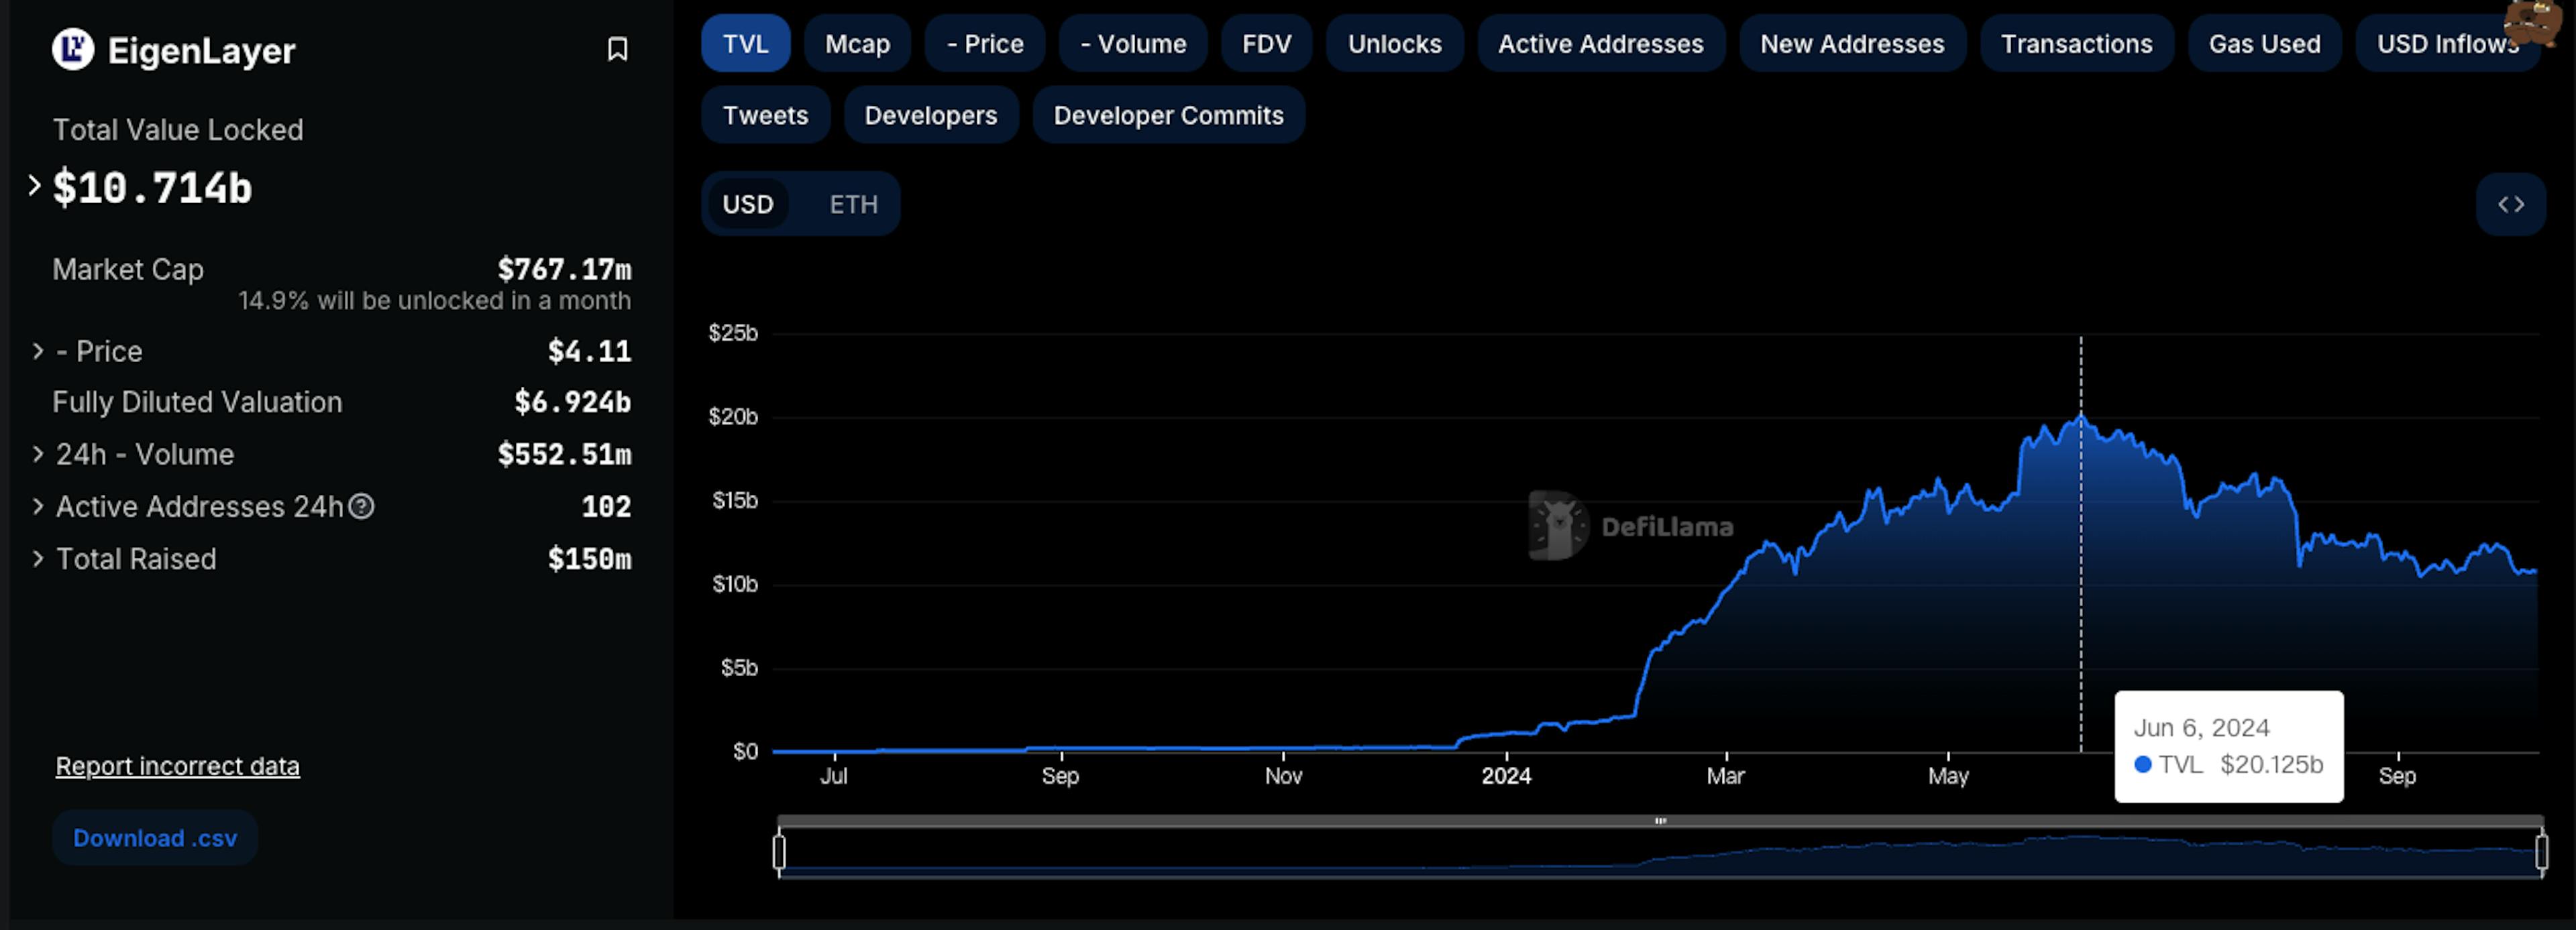This screenshot has height=930, width=2576.
Task: Switch chart denomination to ETH
Action: tap(853, 204)
